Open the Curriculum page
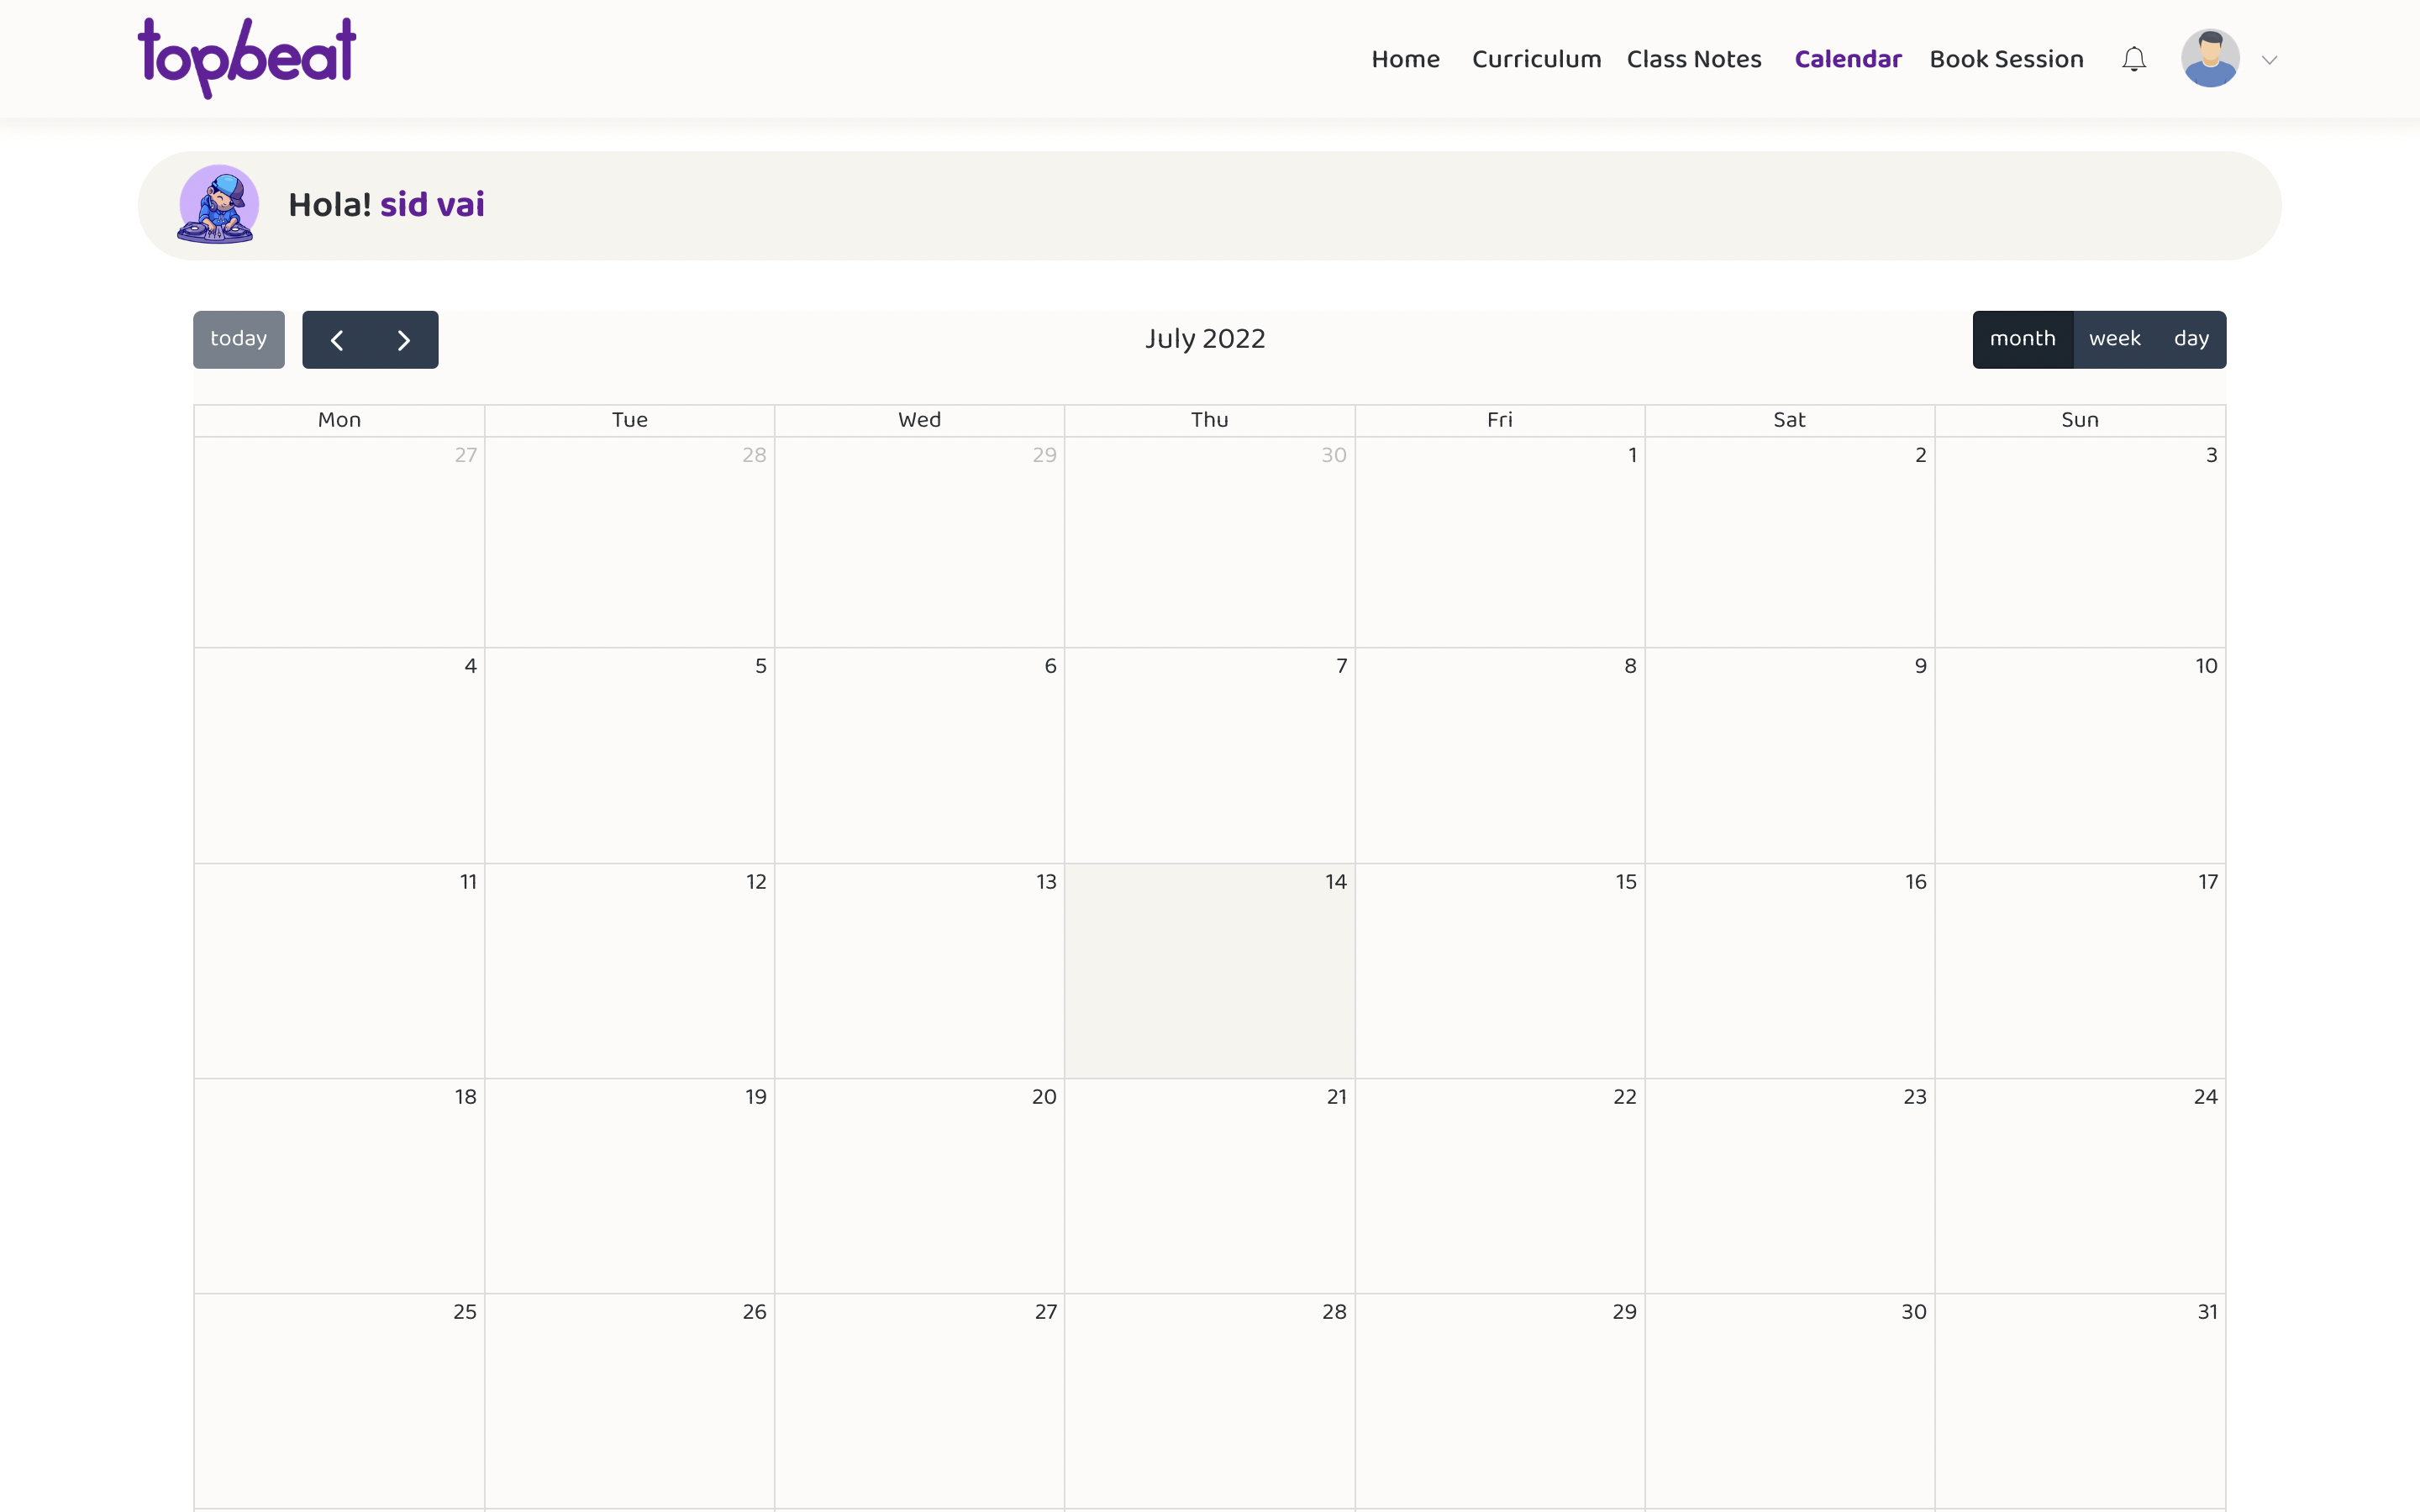 coord(1536,60)
